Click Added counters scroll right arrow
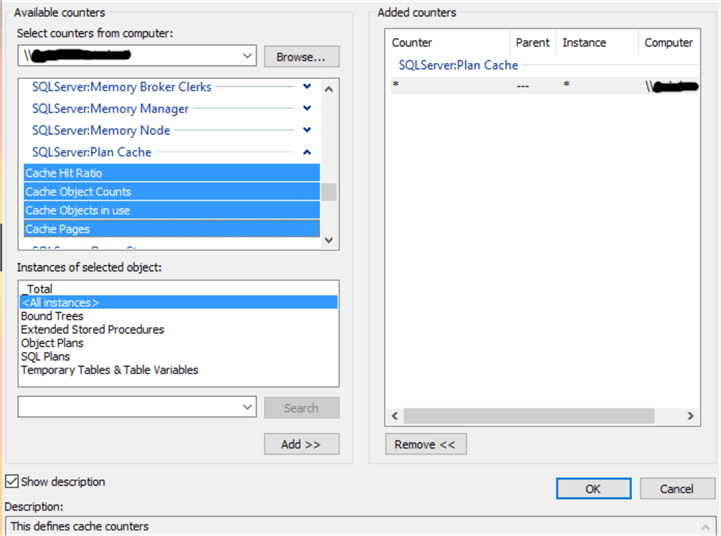 pos(691,416)
